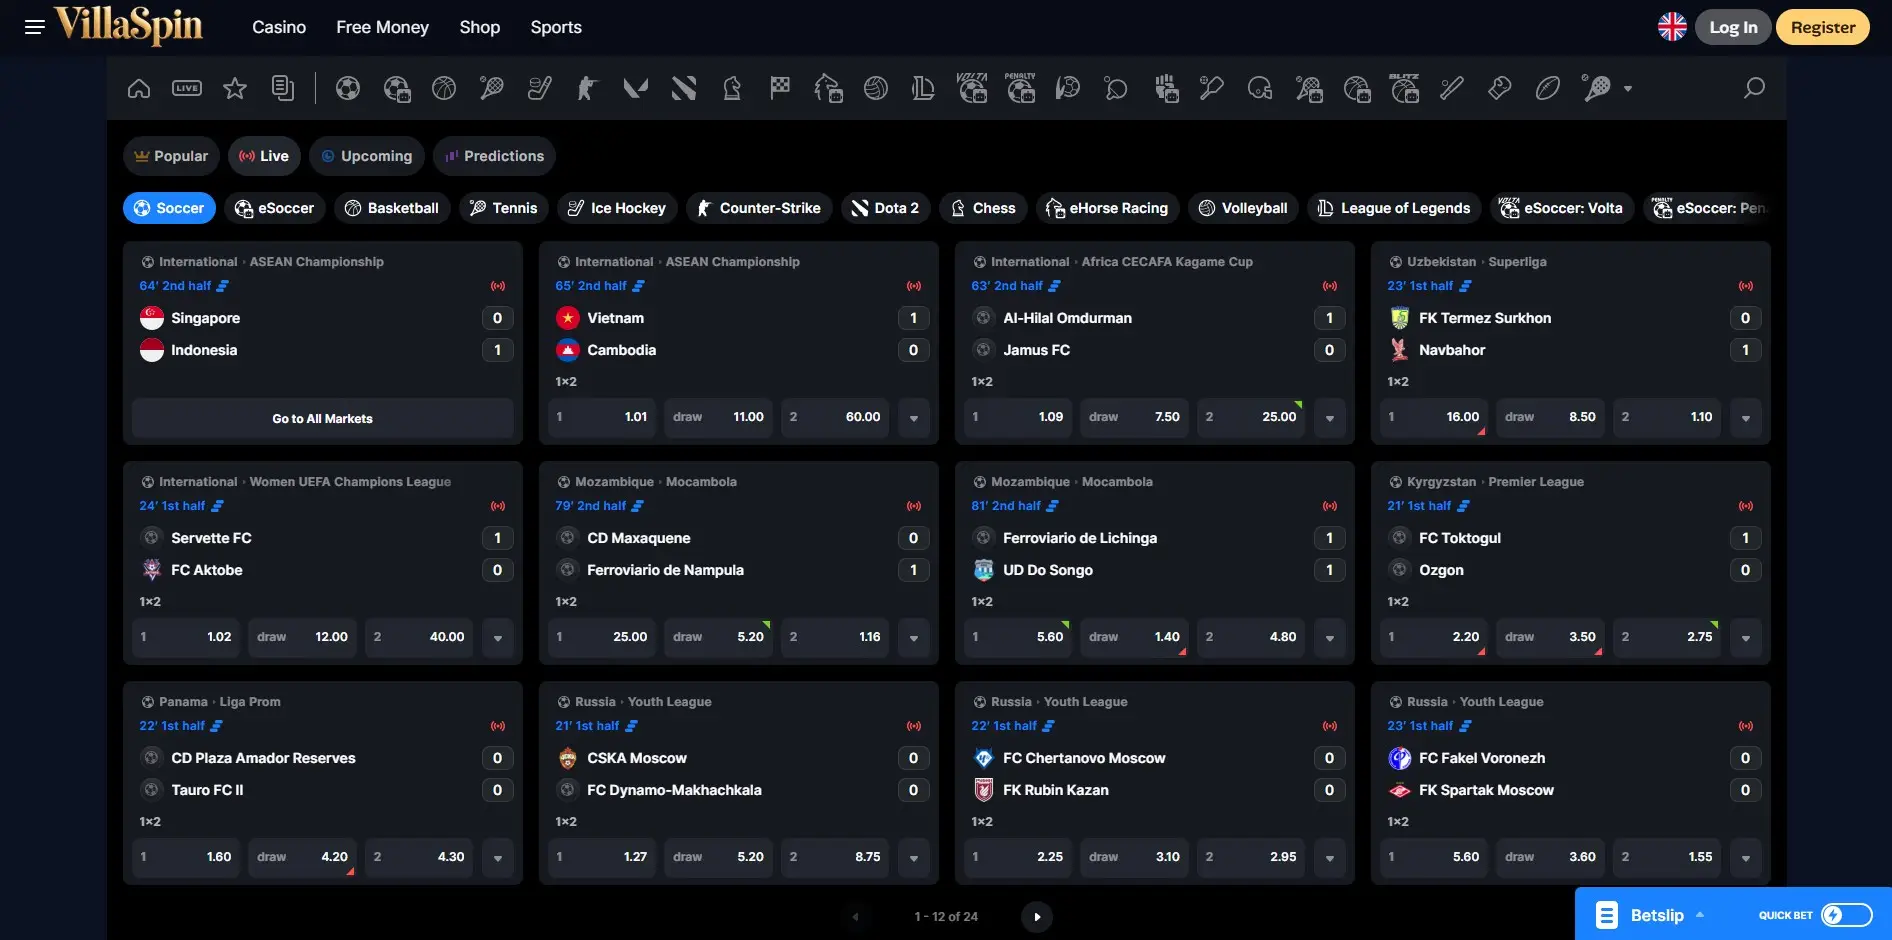Open Casino in the top navigation
Screen dimensions: 1892x940
tap(279, 27)
